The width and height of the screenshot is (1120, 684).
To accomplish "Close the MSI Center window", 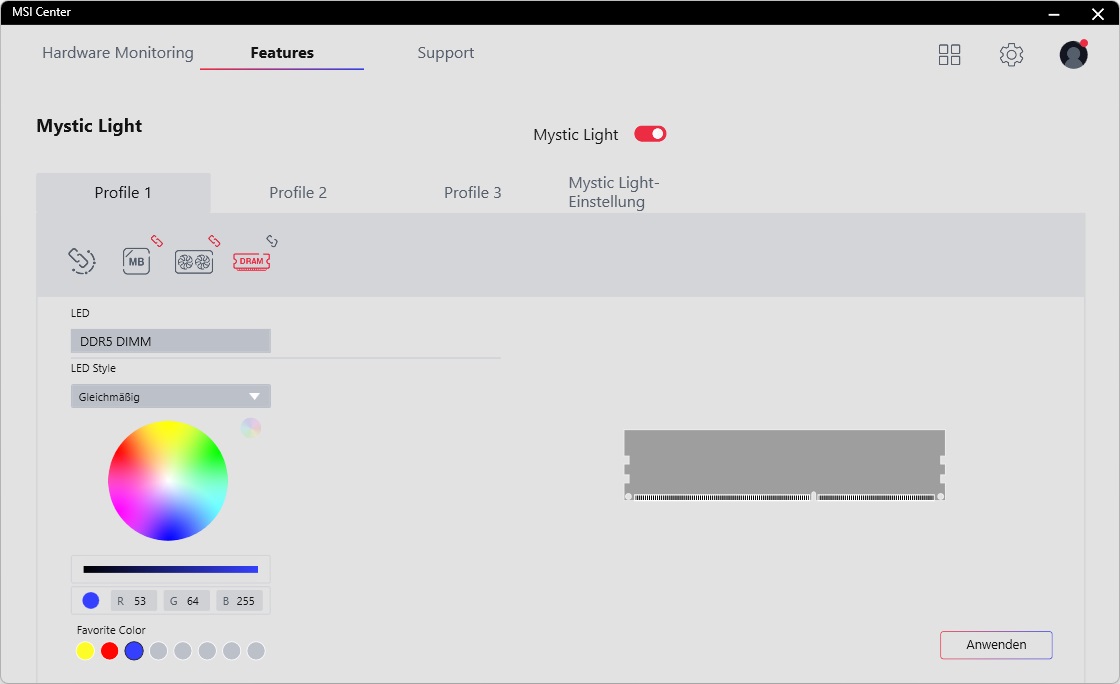I will [1098, 14].
